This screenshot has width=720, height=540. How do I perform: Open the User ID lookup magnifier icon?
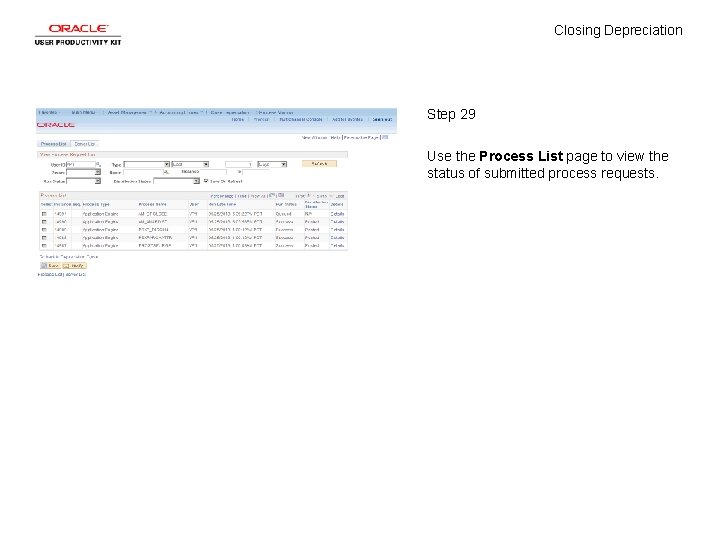98,164
